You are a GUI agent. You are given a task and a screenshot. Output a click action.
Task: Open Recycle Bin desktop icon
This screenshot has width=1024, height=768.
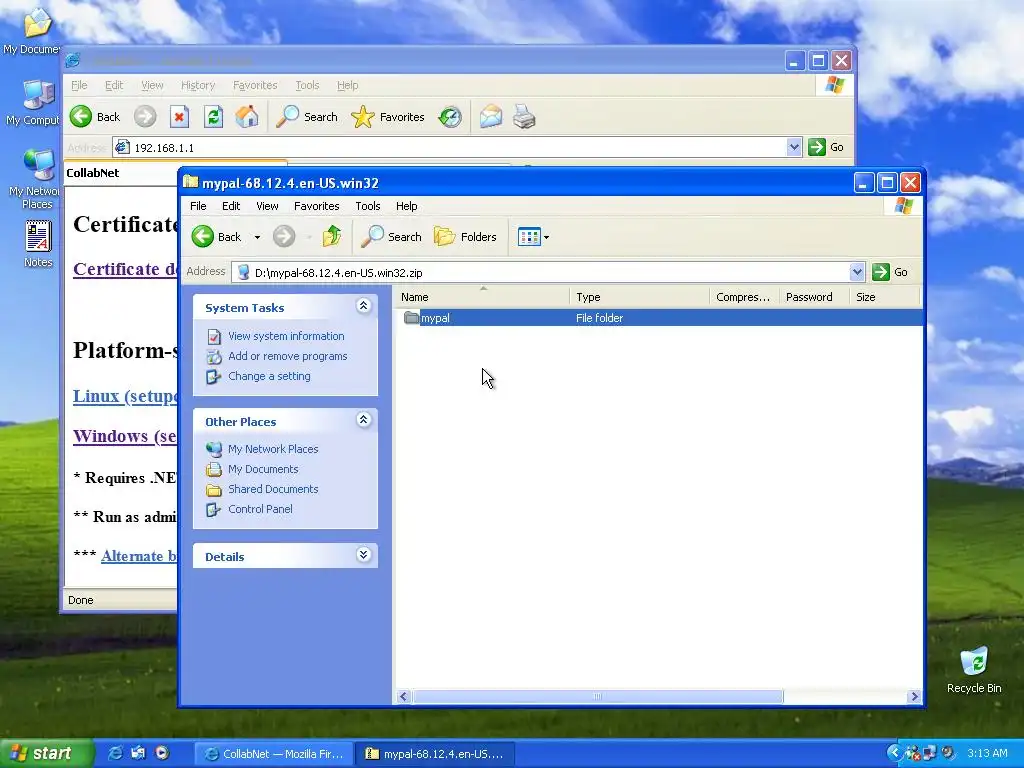974,669
